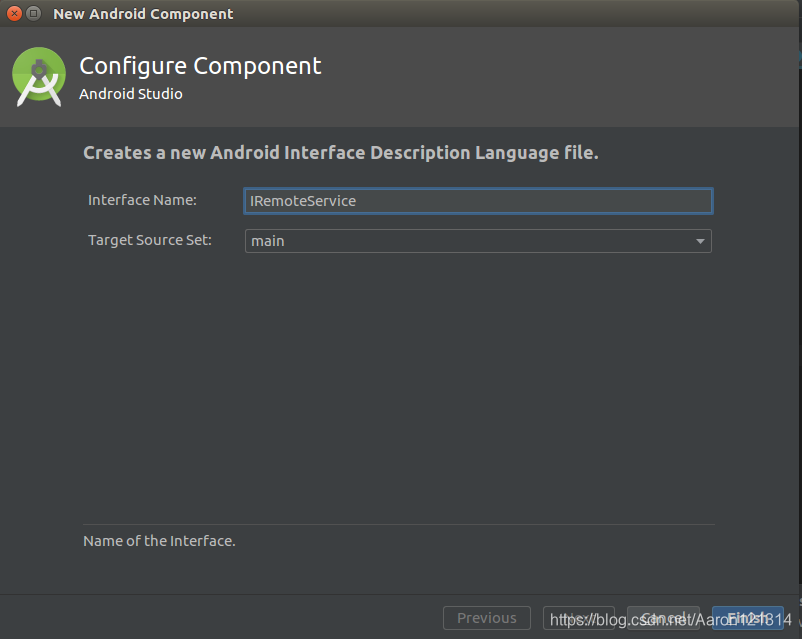
Task: Click the 'Interface Name:' label
Action: click(142, 200)
